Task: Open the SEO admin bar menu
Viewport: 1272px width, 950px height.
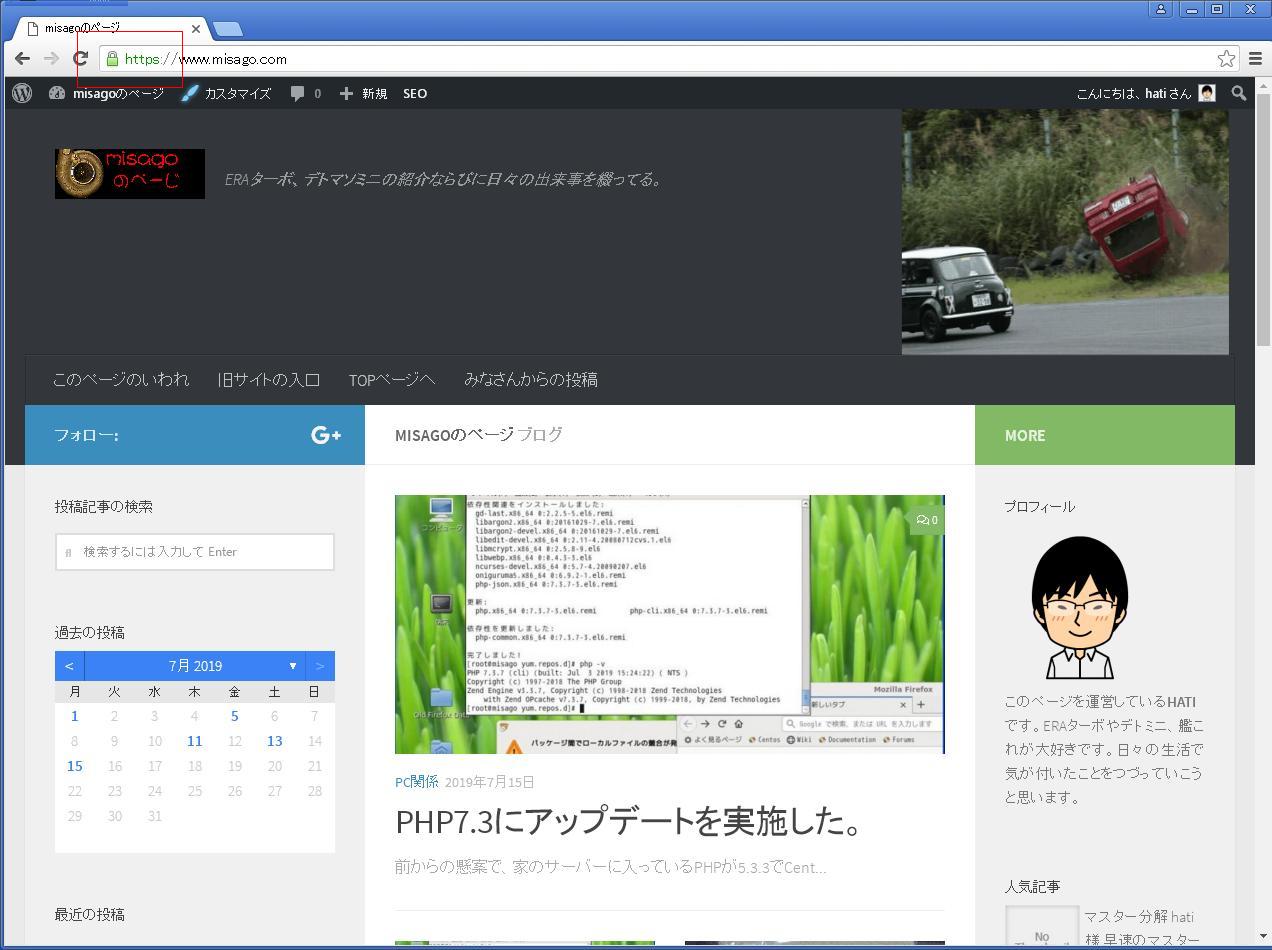Action: click(415, 93)
